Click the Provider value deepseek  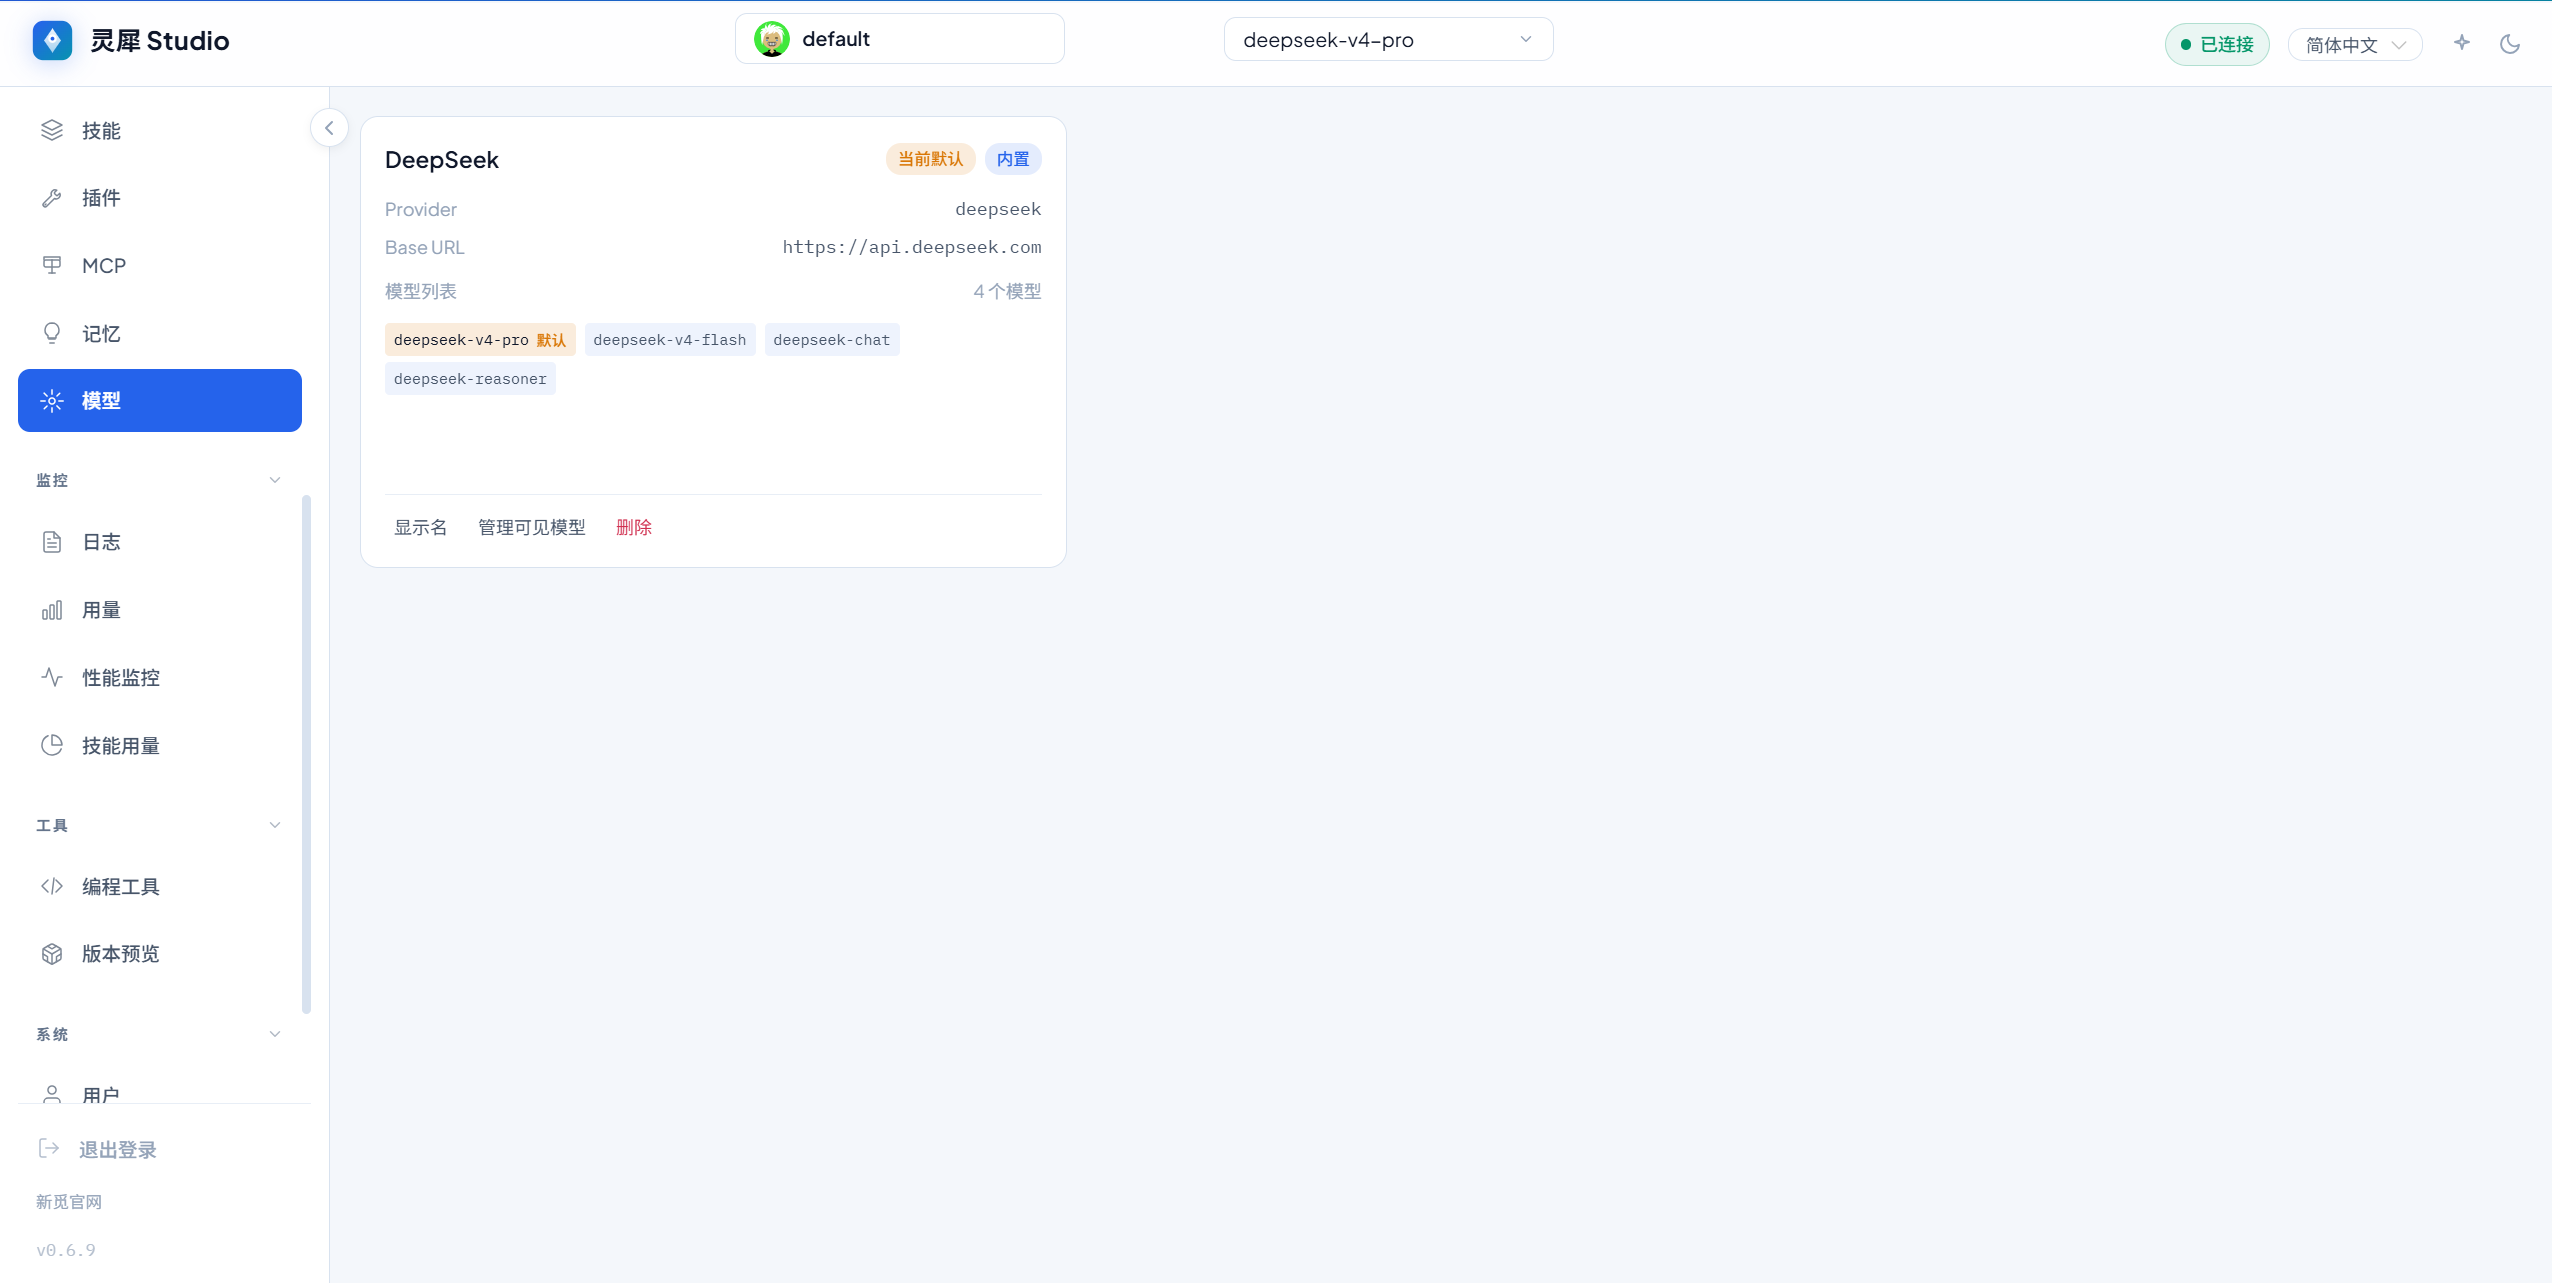click(998, 209)
